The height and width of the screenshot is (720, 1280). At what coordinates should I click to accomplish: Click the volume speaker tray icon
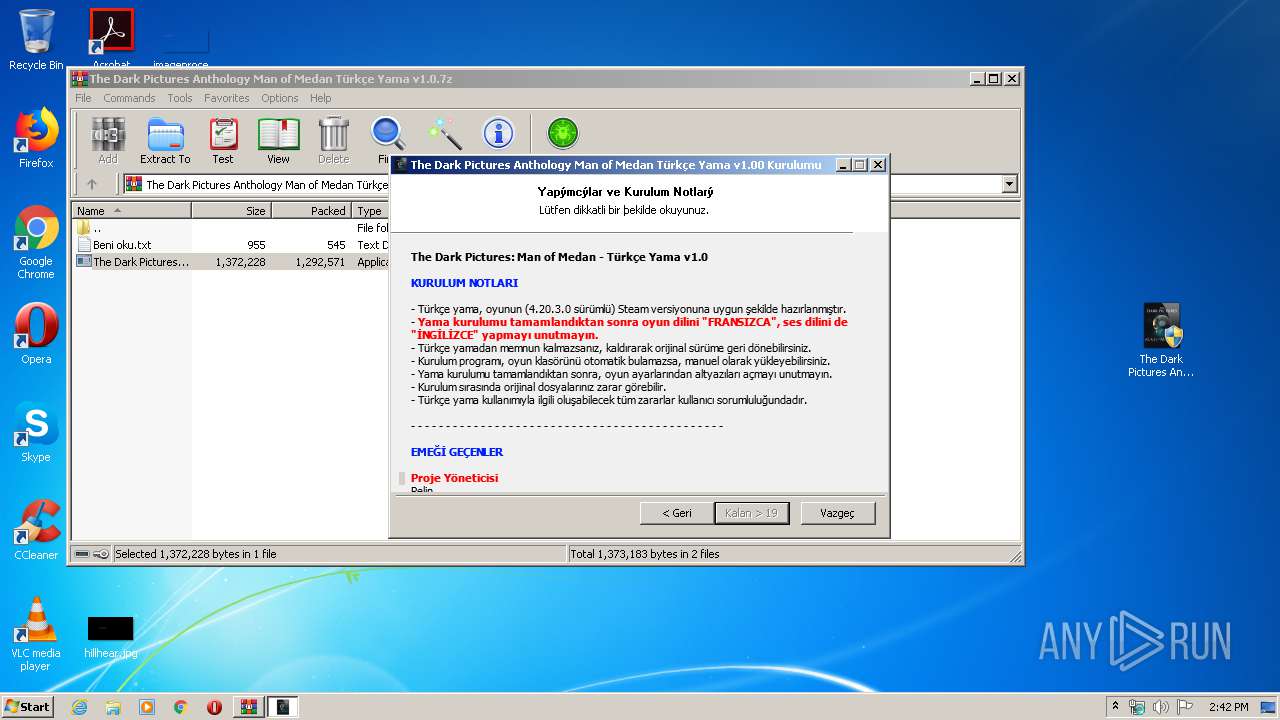(x=1161, y=707)
